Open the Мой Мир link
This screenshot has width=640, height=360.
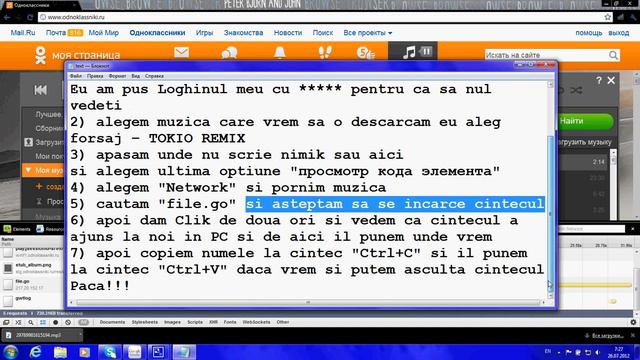tap(104, 33)
